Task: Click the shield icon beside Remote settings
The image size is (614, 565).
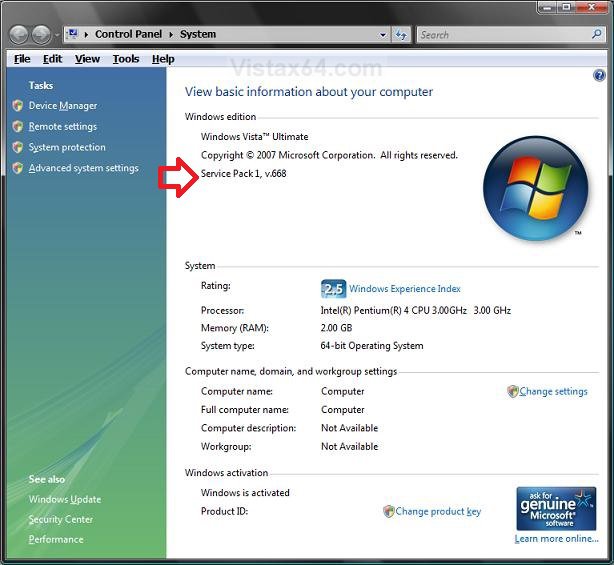Action: click(18, 126)
